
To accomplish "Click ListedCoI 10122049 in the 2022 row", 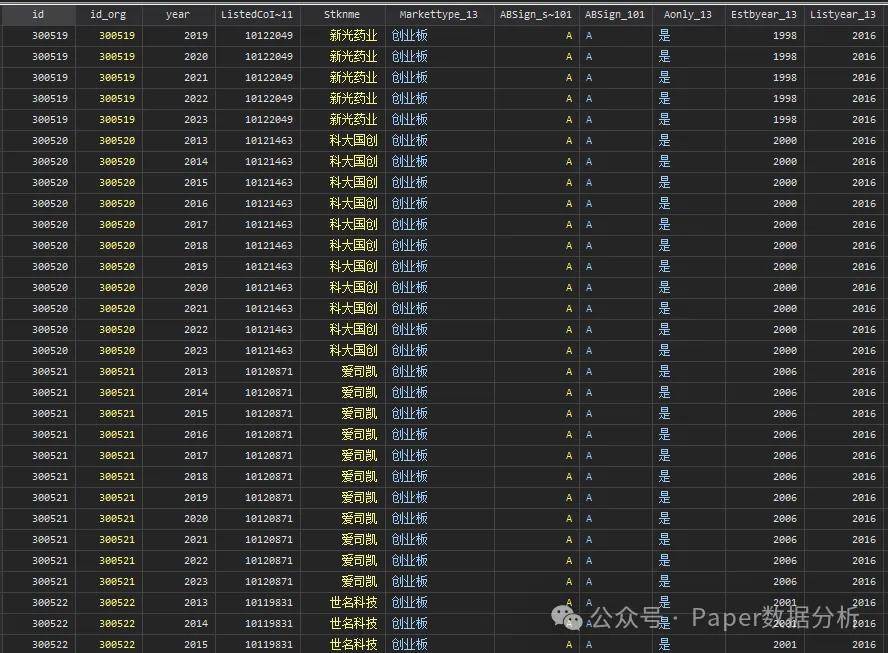I will (269, 99).
